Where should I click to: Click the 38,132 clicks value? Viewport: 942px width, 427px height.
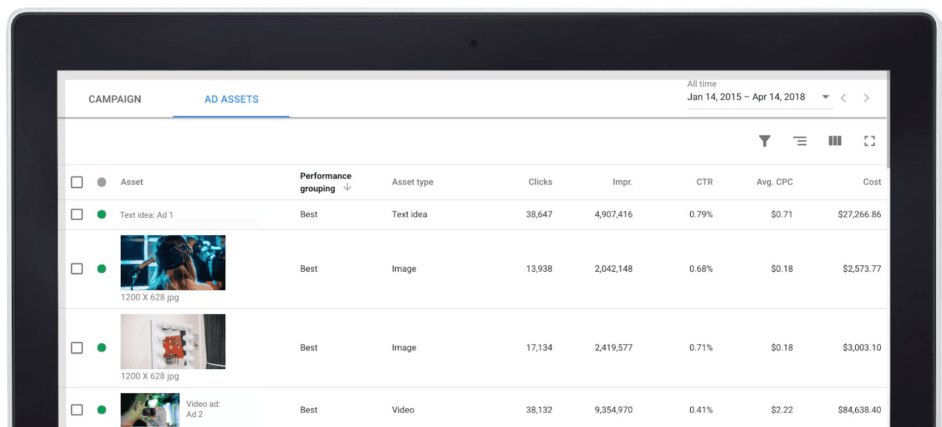tap(539, 410)
